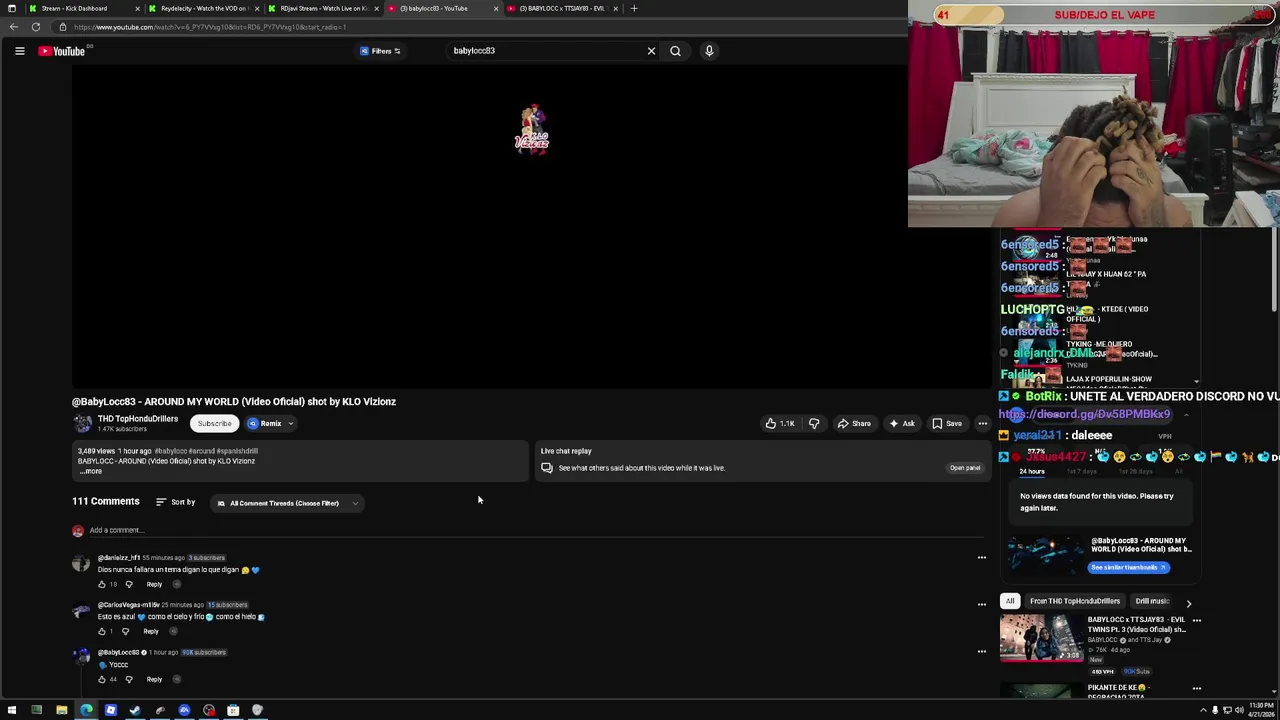Open the YouTube hamburger guide menu
The height and width of the screenshot is (720, 1280).
click(x=19, y=51)
